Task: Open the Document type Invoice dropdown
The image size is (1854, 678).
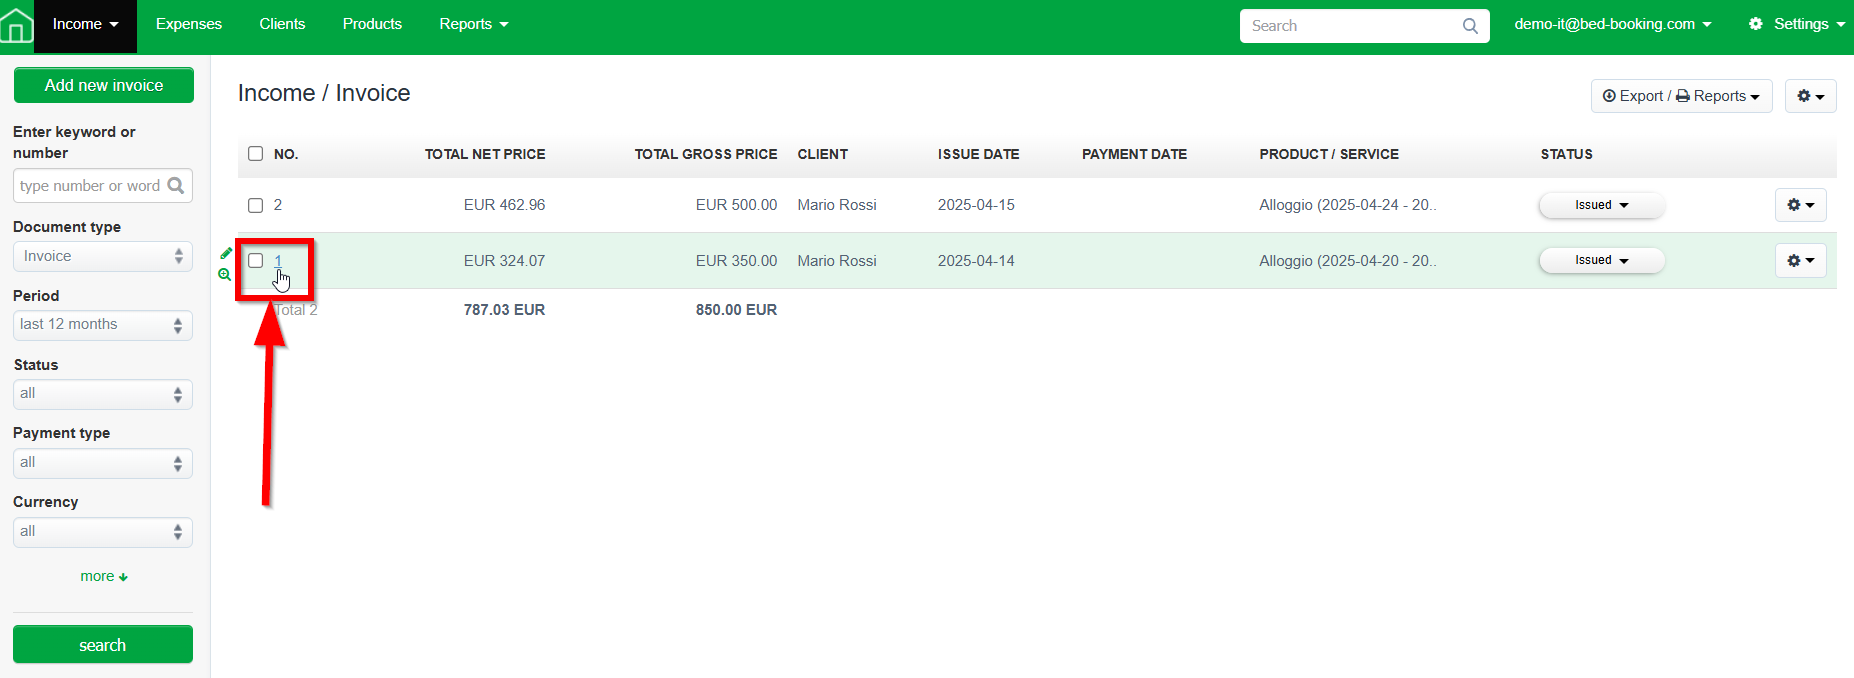Action: 103,256
